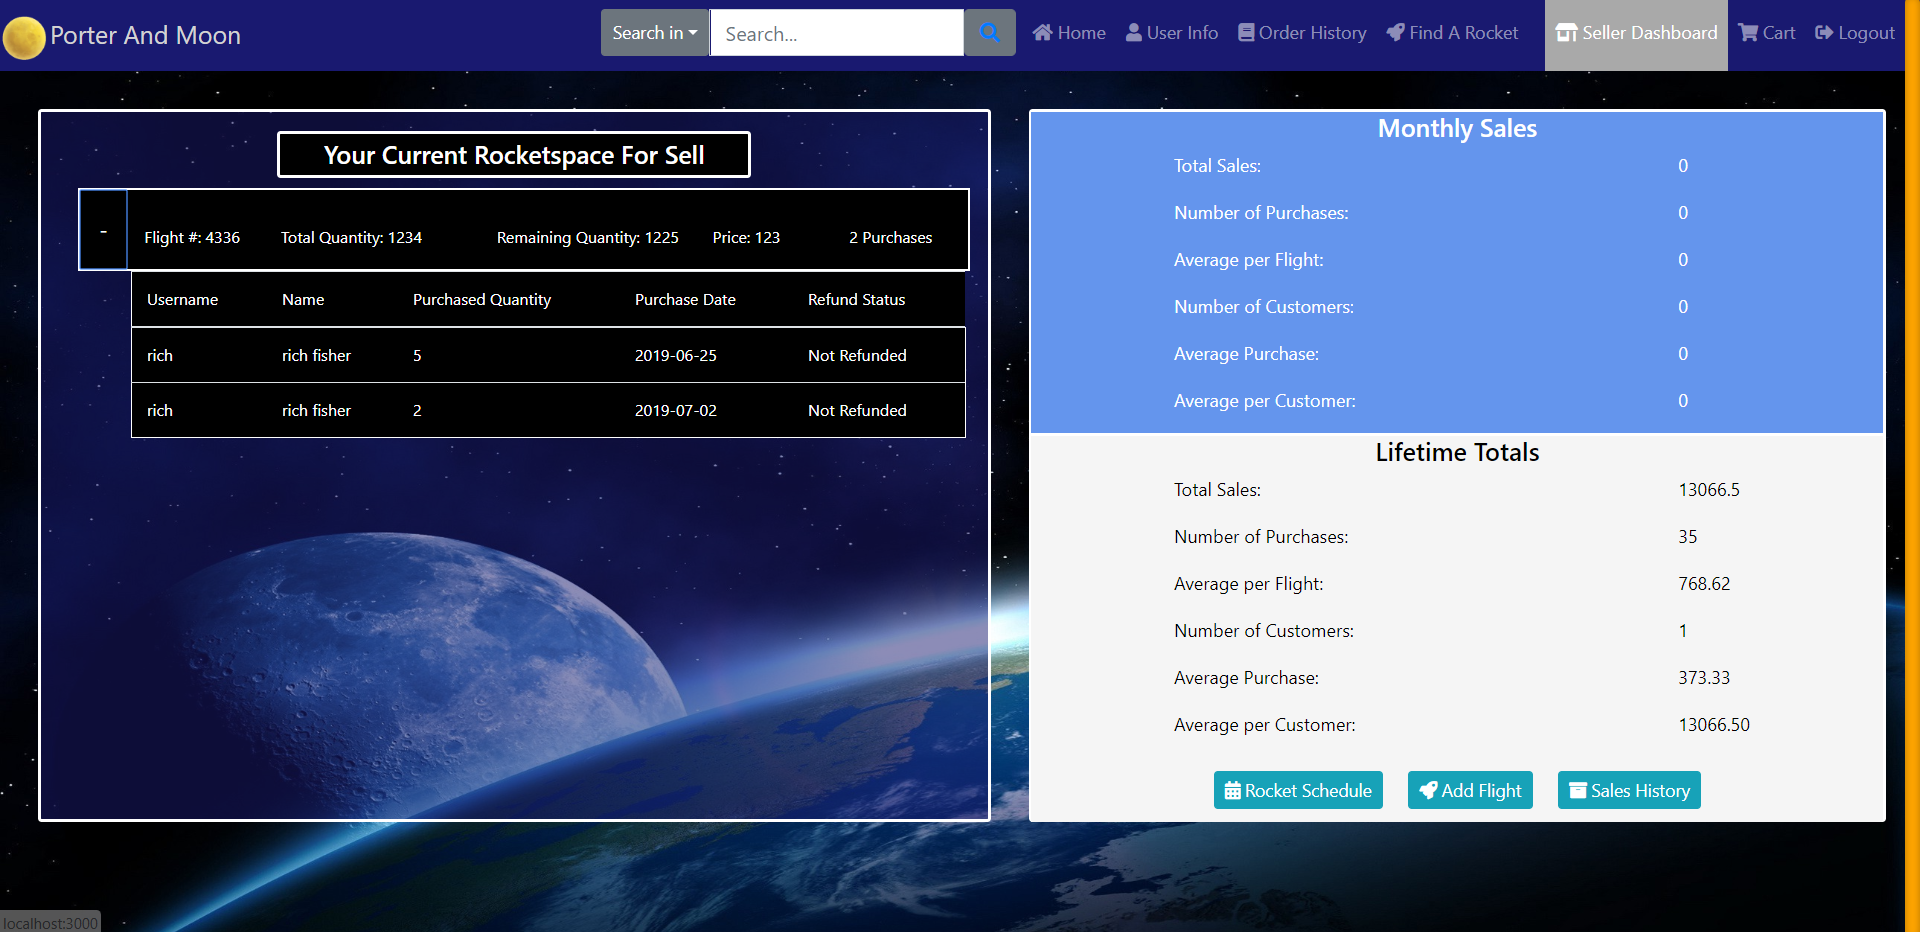Screen dimensions: 1920x932
Task: Collapse flight 4336 with minus button
Action: point(103,231)
